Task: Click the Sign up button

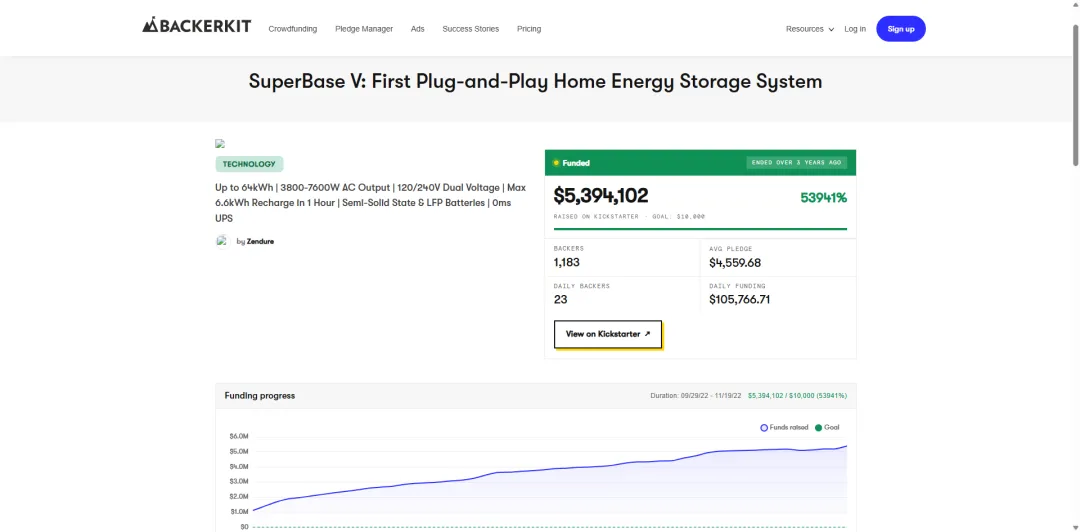Action: pyautogui.click(x=901, y=29)
